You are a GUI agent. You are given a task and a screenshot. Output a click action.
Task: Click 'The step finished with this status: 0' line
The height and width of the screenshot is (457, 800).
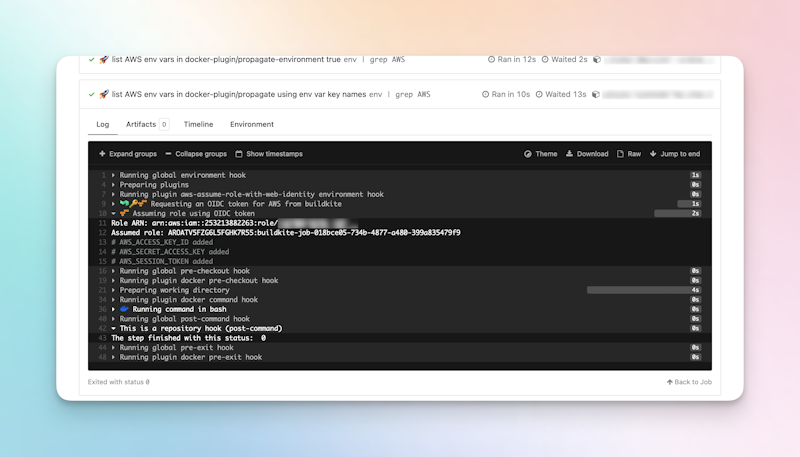tap(188, 338)
